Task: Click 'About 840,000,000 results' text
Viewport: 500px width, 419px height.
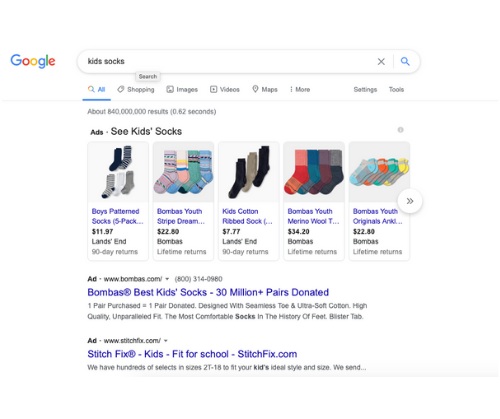Action: [128, 111]
